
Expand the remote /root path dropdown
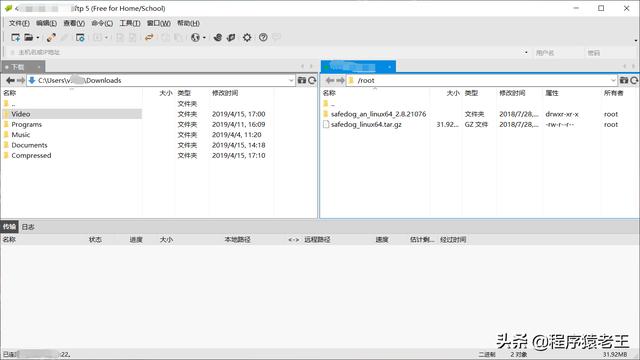[x=613, y=80]
